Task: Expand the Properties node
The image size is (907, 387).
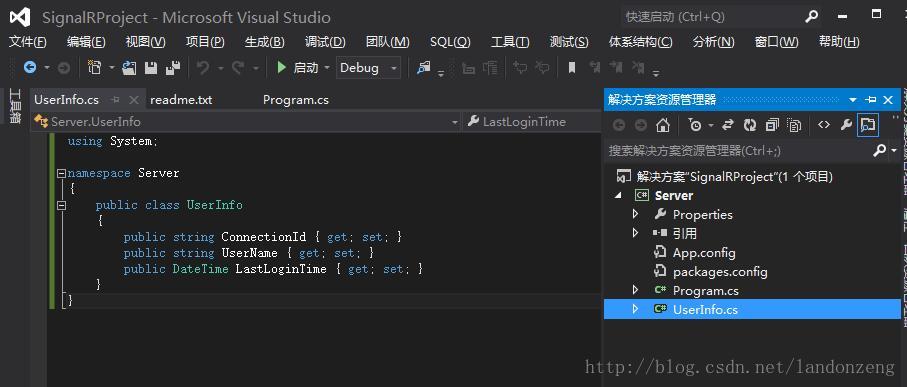Action: [636, 215]
